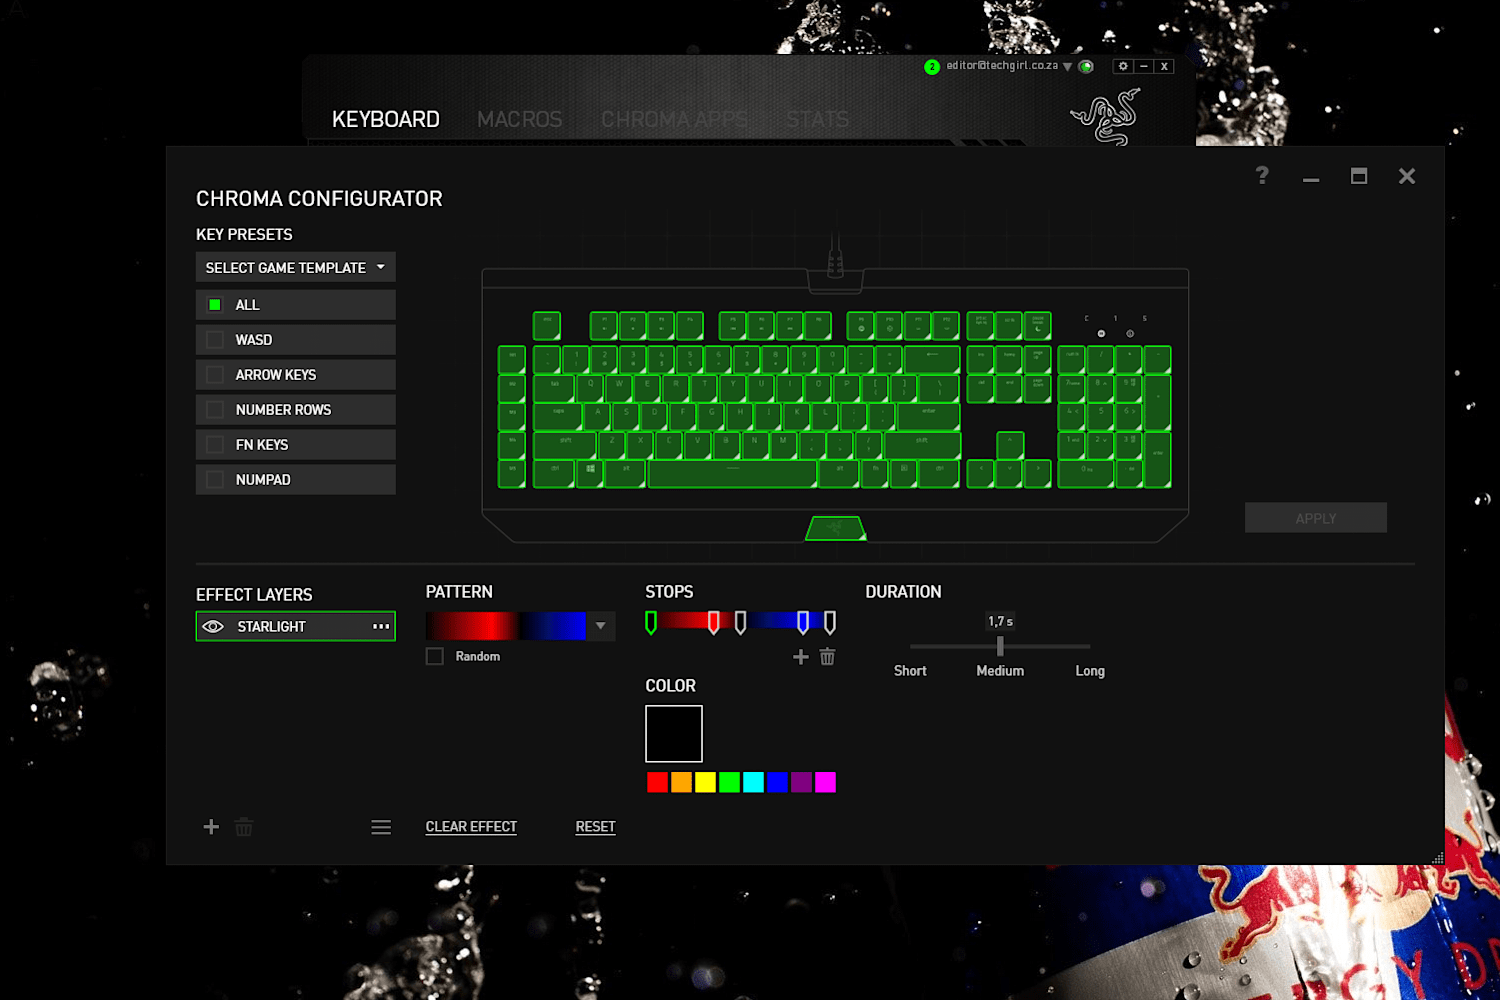The image size is (1500, 1000).
Task: Delete the selected color stop (trash icon)
Action: pyautogui.click(x=827, y=657)
